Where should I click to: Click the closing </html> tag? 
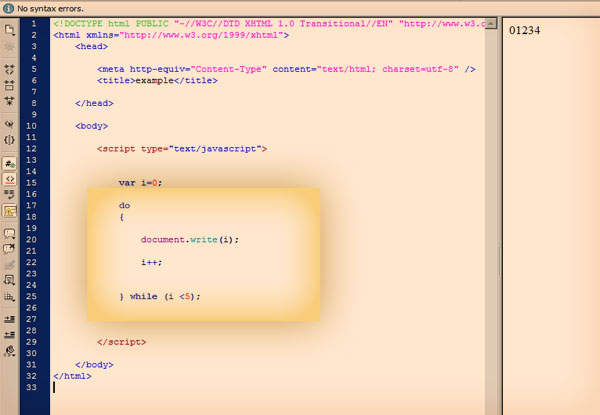(x=72, y=376)
